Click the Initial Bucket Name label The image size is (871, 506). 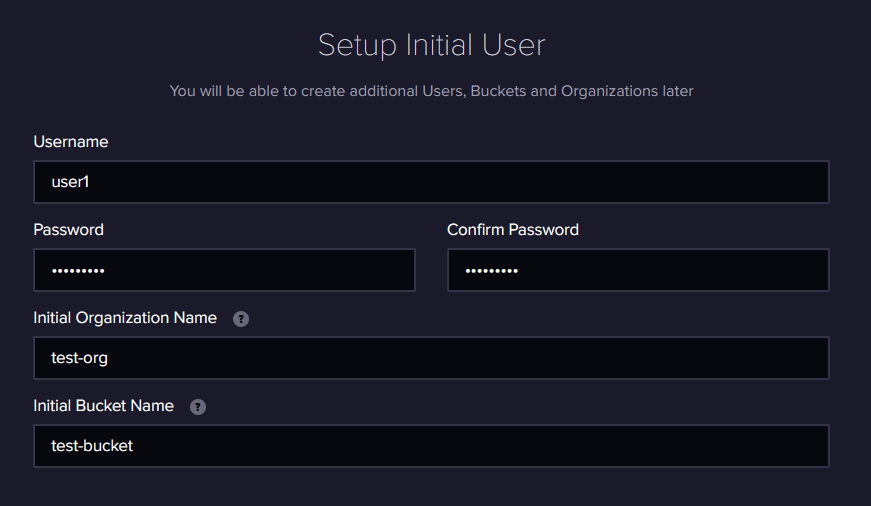tap(103, 405)
